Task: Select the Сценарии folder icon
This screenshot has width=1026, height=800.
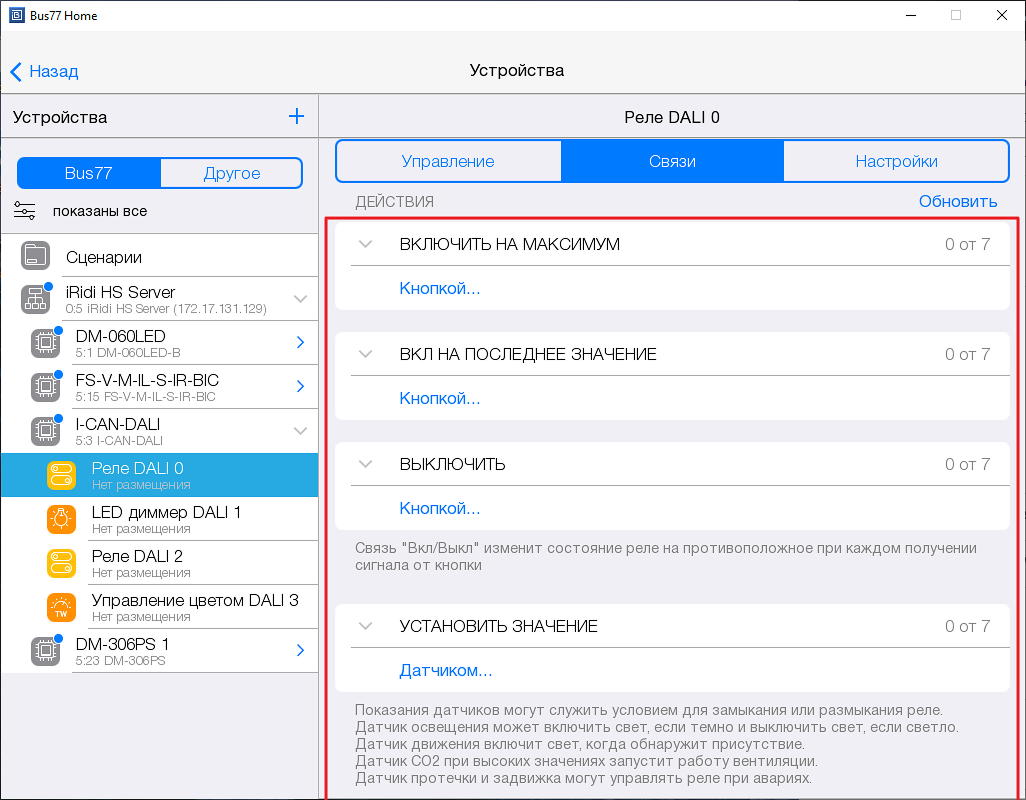Action: [35, 256]
